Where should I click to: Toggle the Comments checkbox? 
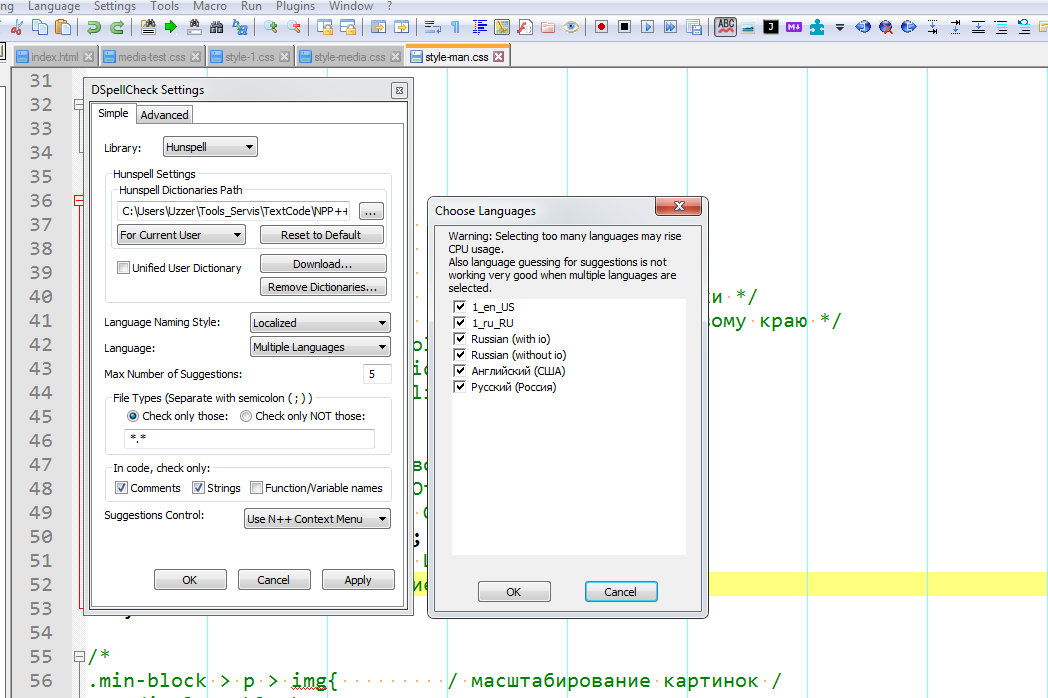click(x=121, y=487)
